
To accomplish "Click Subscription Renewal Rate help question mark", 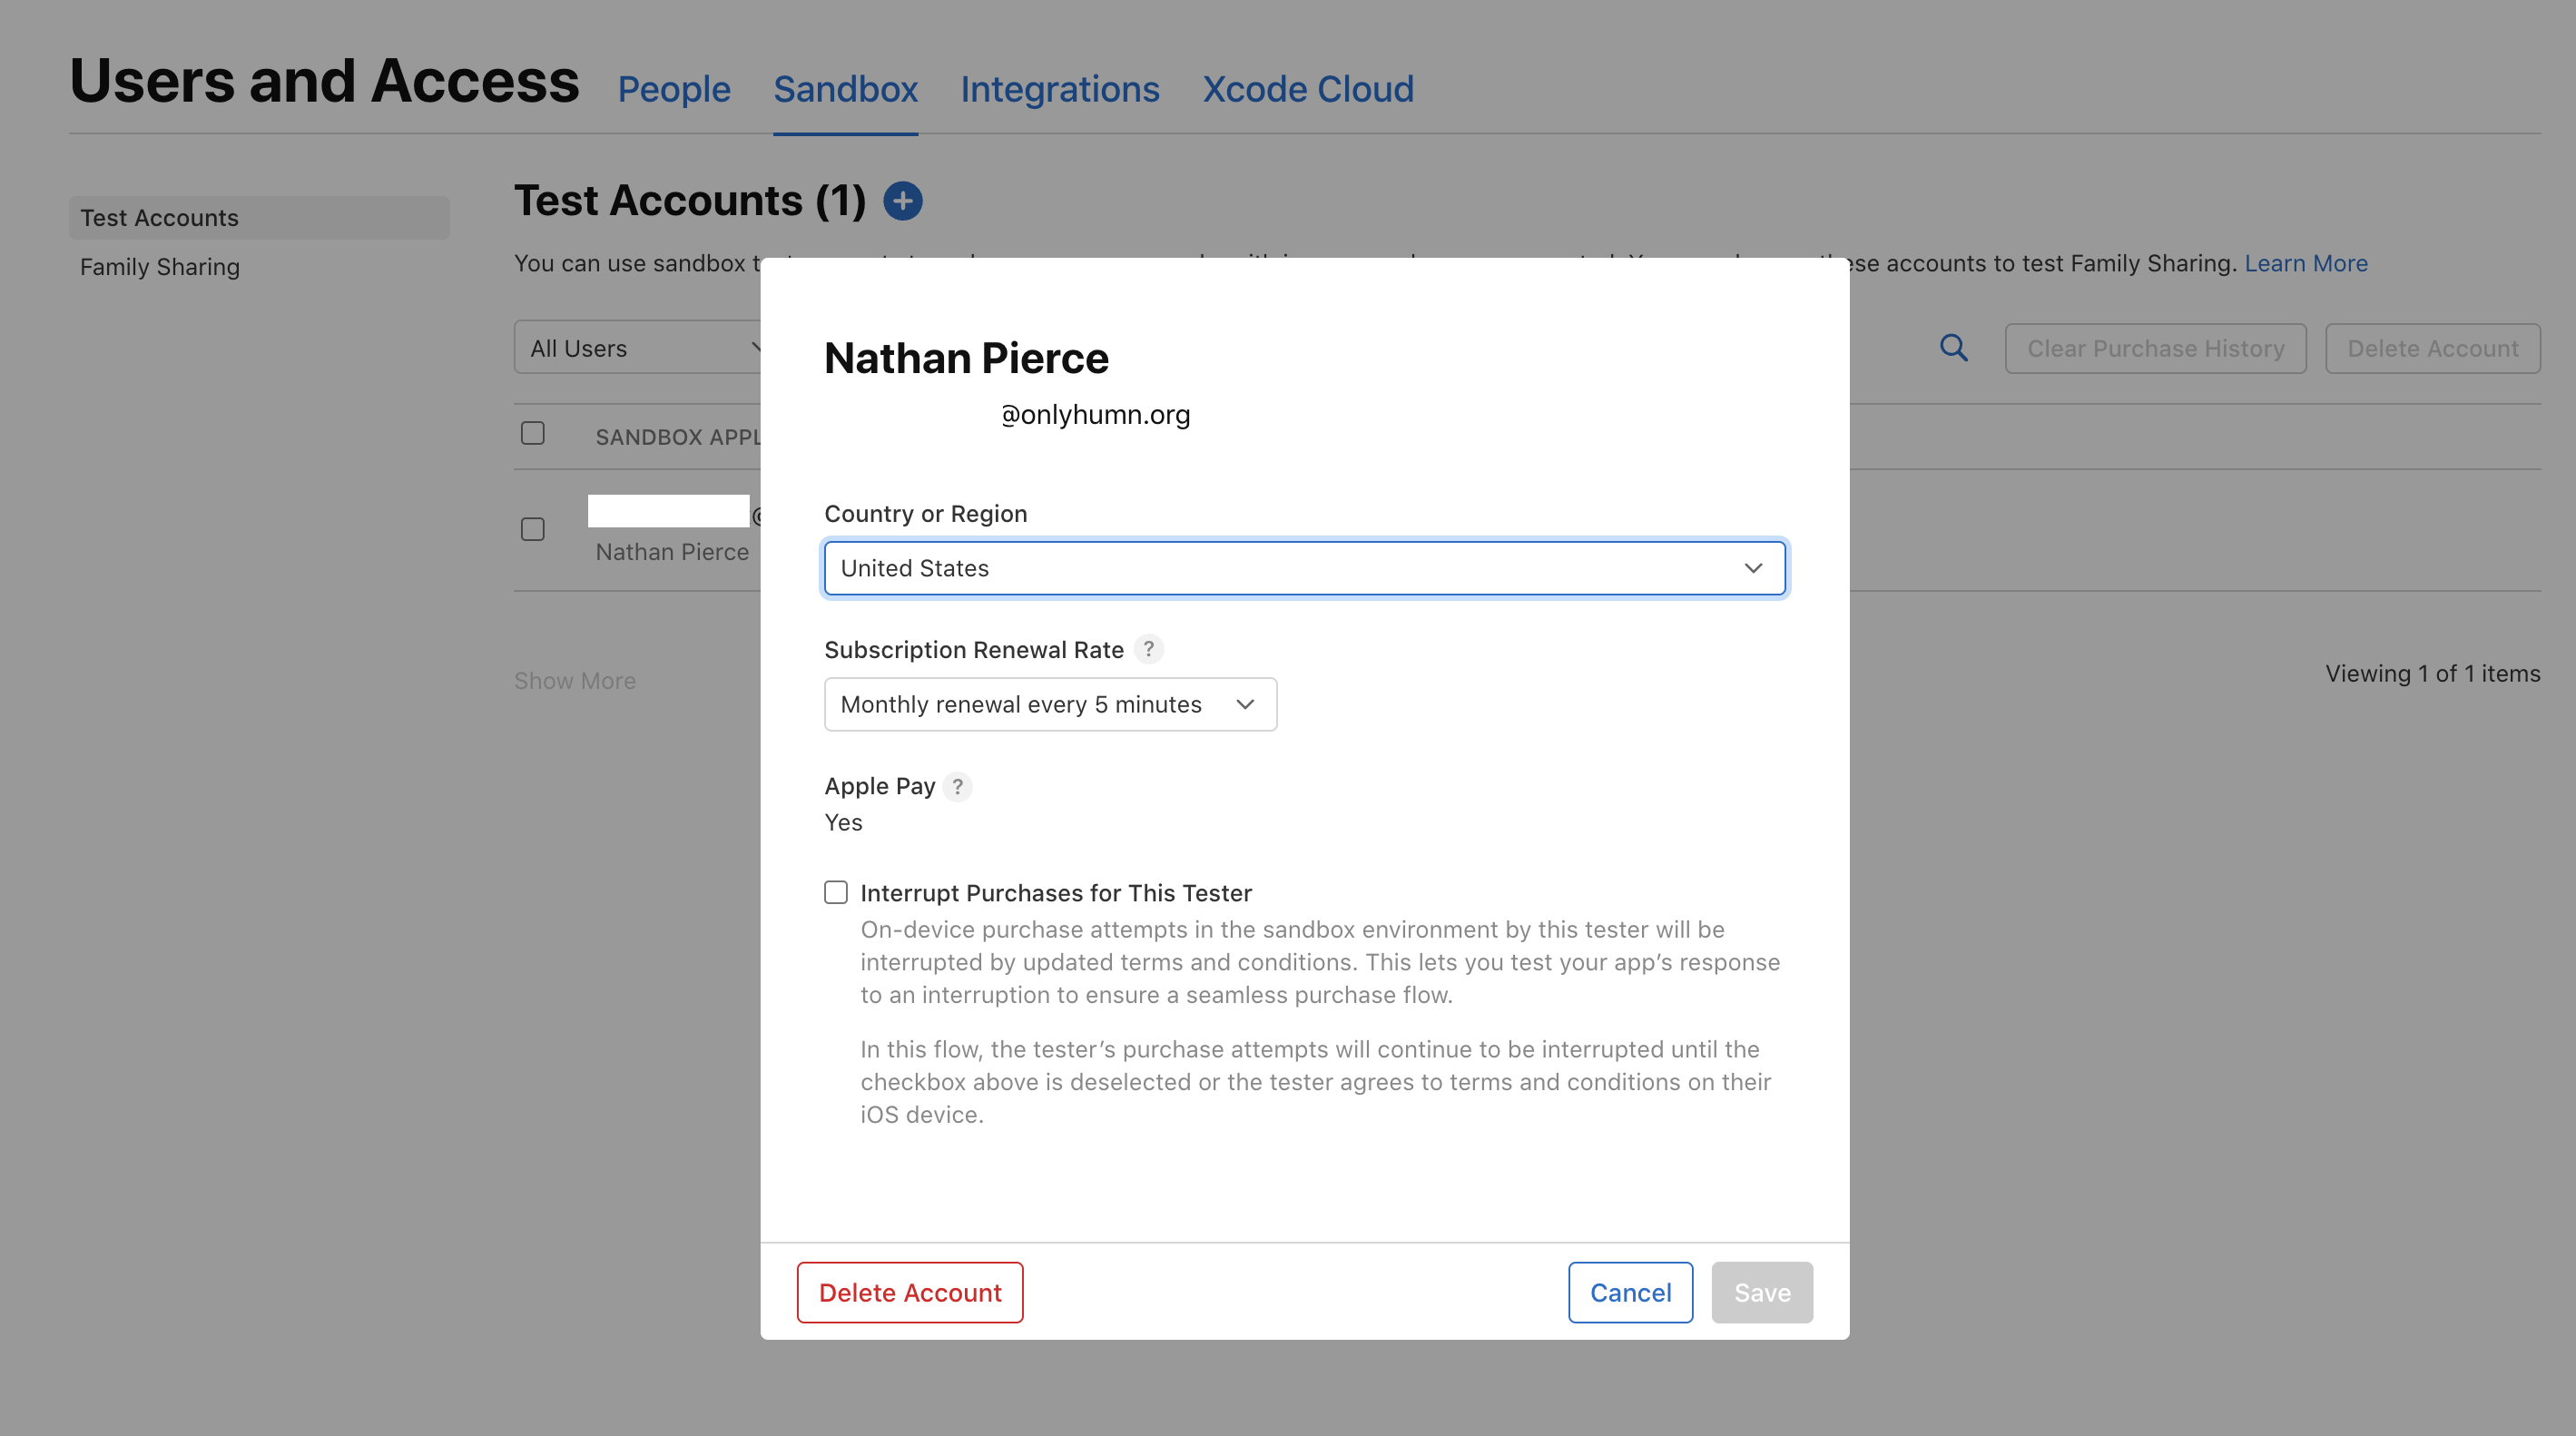I will coord(1149,649).
